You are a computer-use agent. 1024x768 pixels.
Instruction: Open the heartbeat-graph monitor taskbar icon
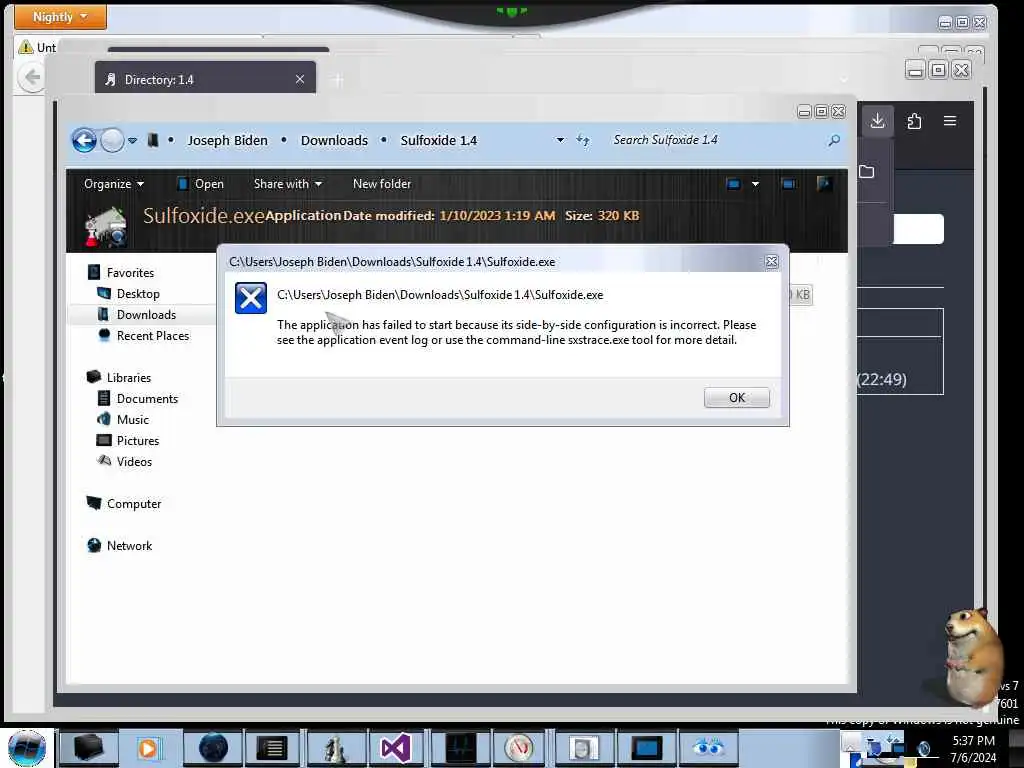[x=461, y=748]
